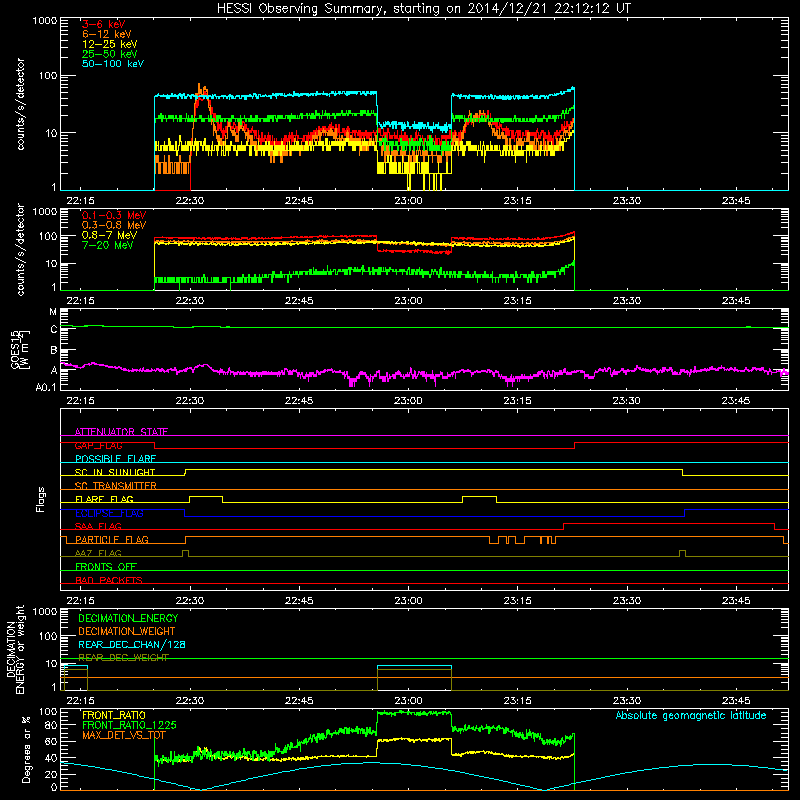Click counts/s/detector axis label of top panel
800x800 pixels.
point(20,104)
